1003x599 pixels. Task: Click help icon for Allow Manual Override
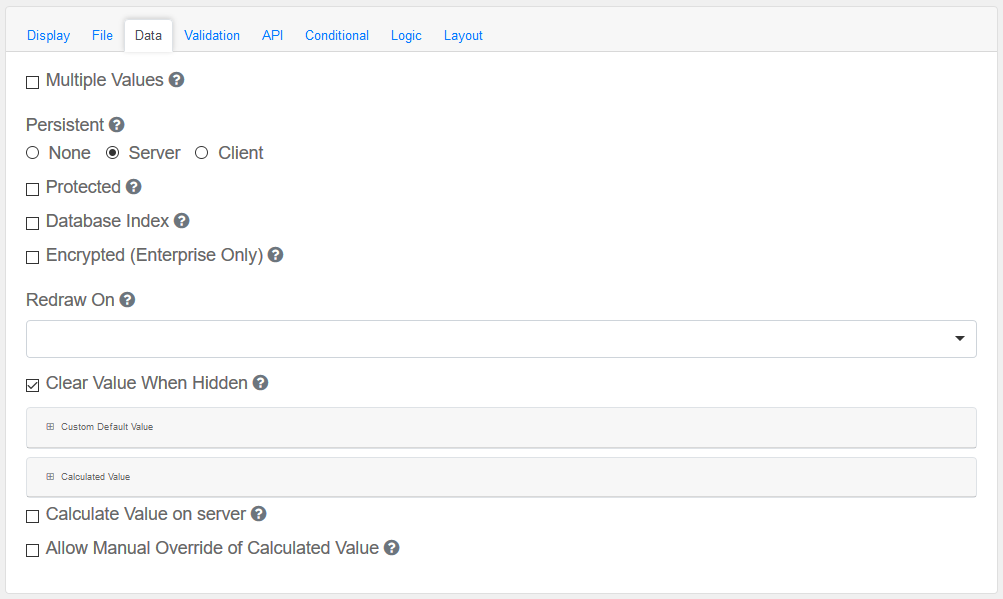[x=392, y=548]
